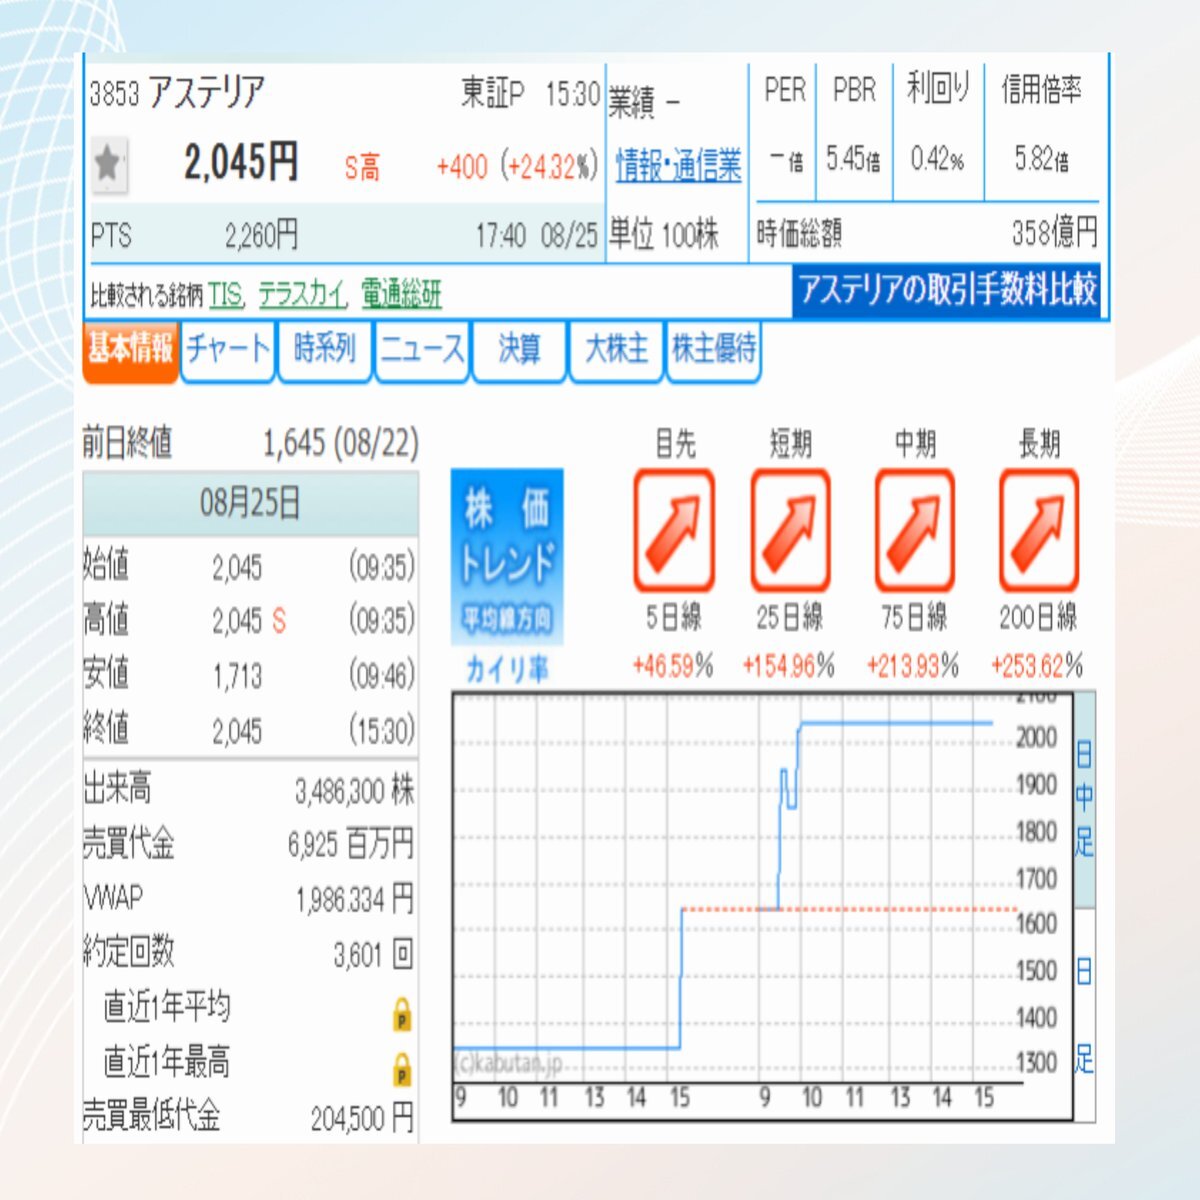Screen dimensions: 1200x1200
Task: Click the アステリアの取引手数料比較 banner
Action: click(x=947, y=290)
